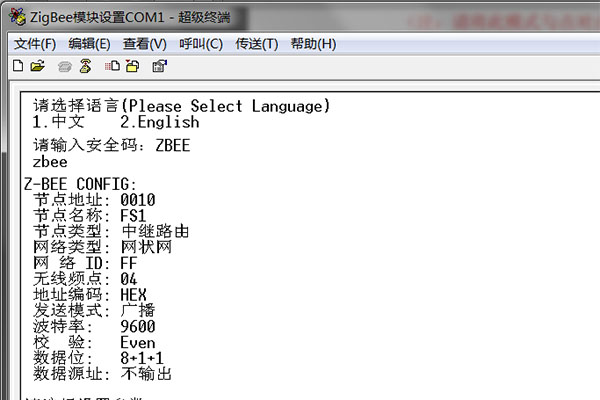
Task: Click the New connection toolbar icon
Action: pyautogui.click(x=18, y=66)
